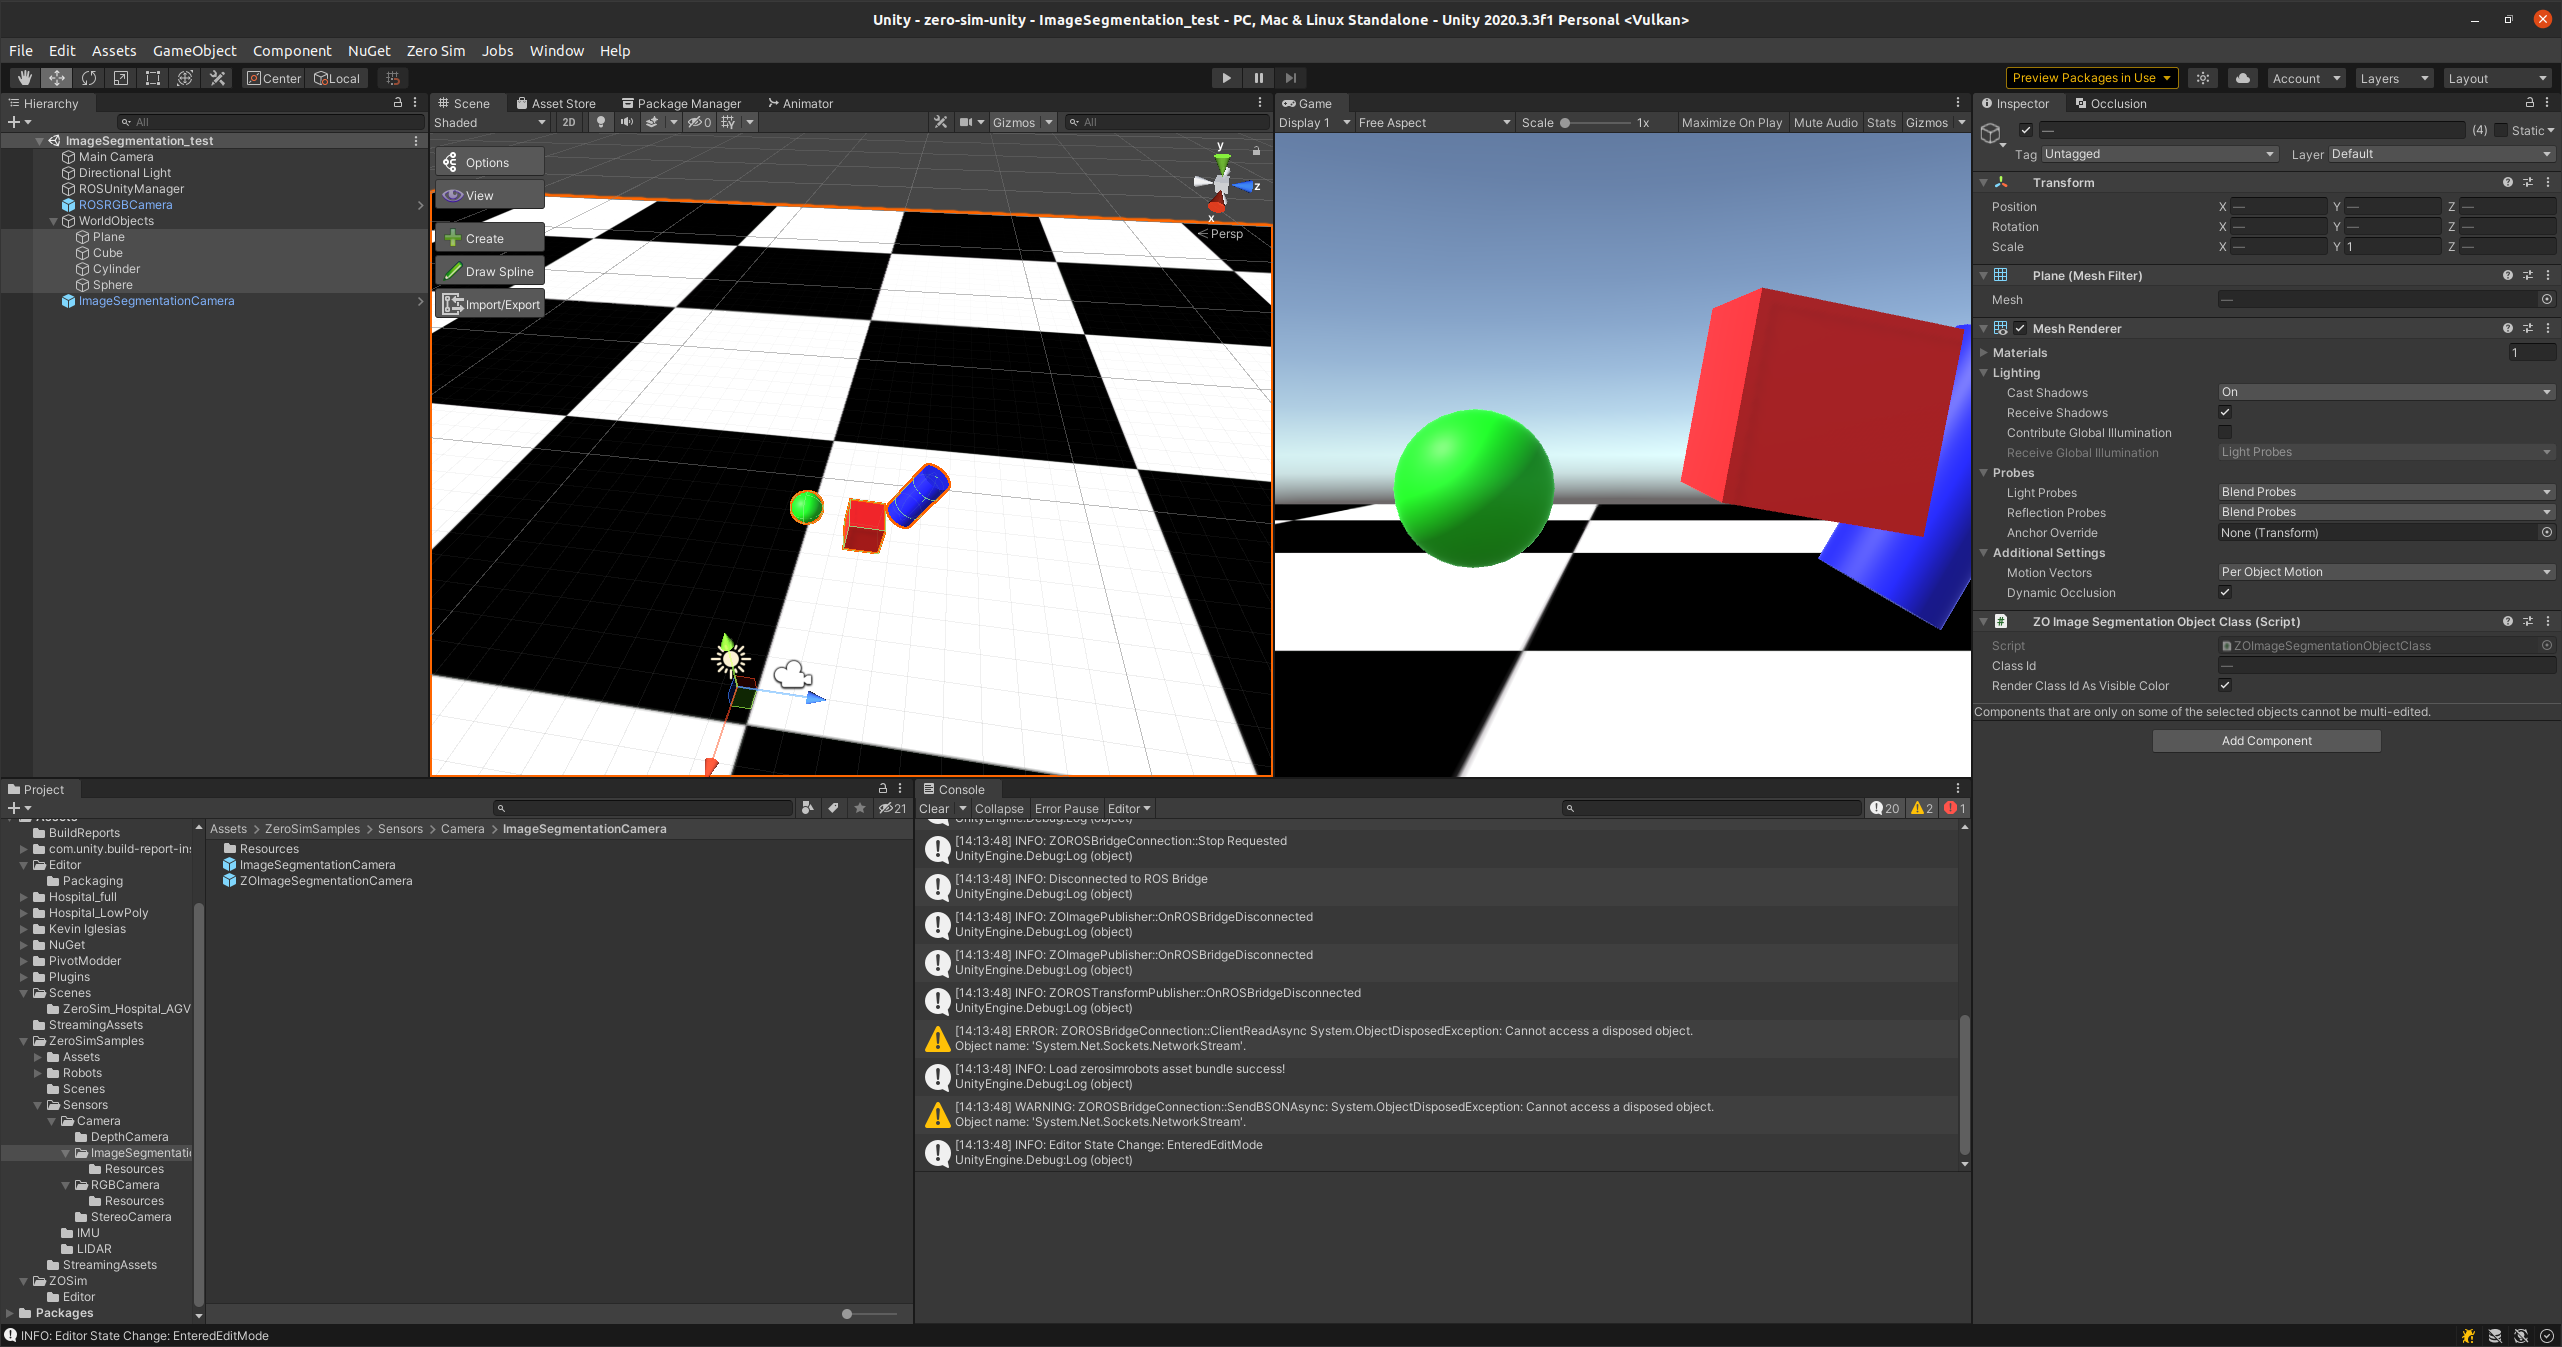Select the Hand tool in toolbar
The height and width of the screenshot is (1347, 2562).
25,78
